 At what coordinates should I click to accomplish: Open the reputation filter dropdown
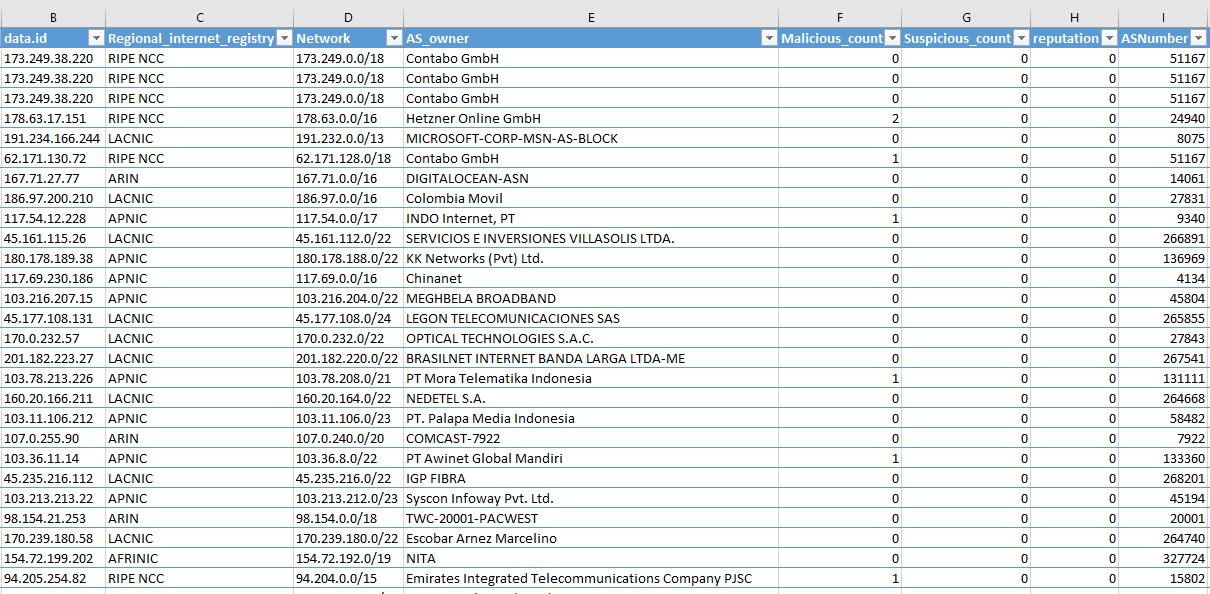1110,38
